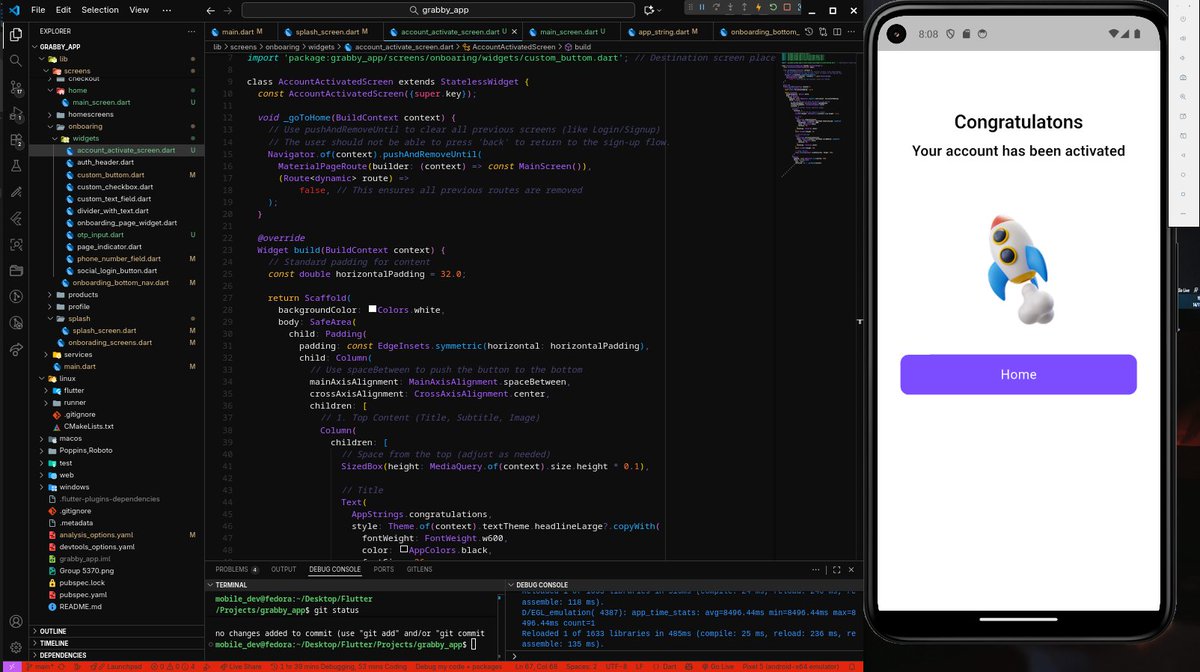Open Source Control view with 17 badge
1200x672 pixels.
[16, 87]
